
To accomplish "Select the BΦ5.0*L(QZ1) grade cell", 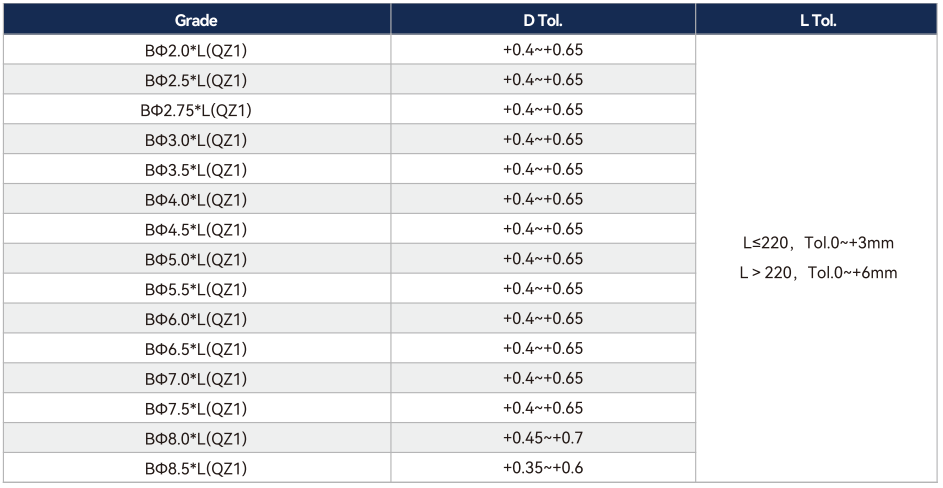I will (197, 259).
